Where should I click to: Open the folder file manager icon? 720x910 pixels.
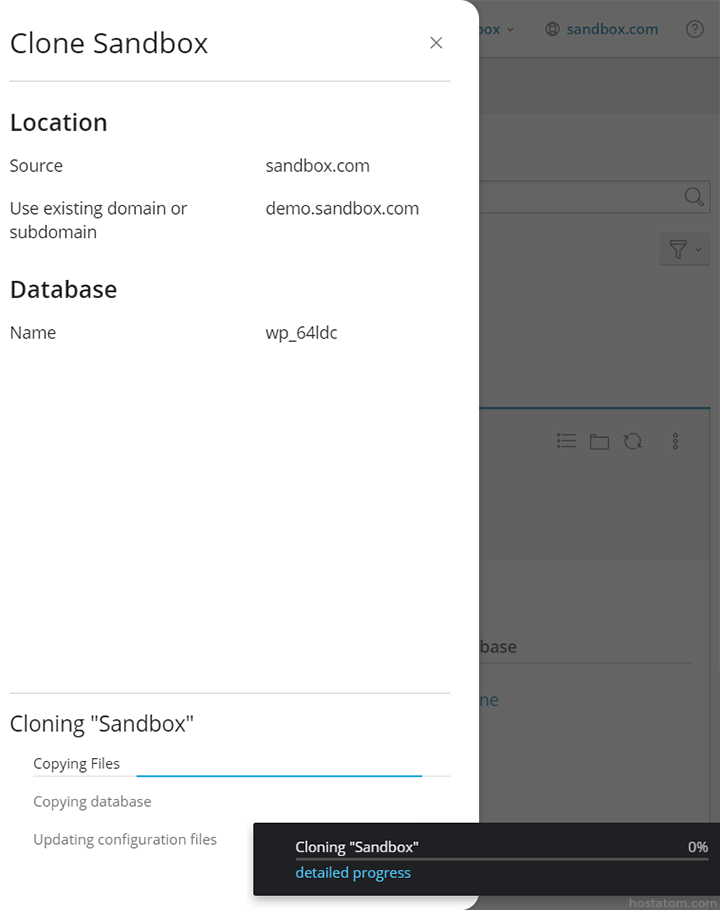(599, 441)
